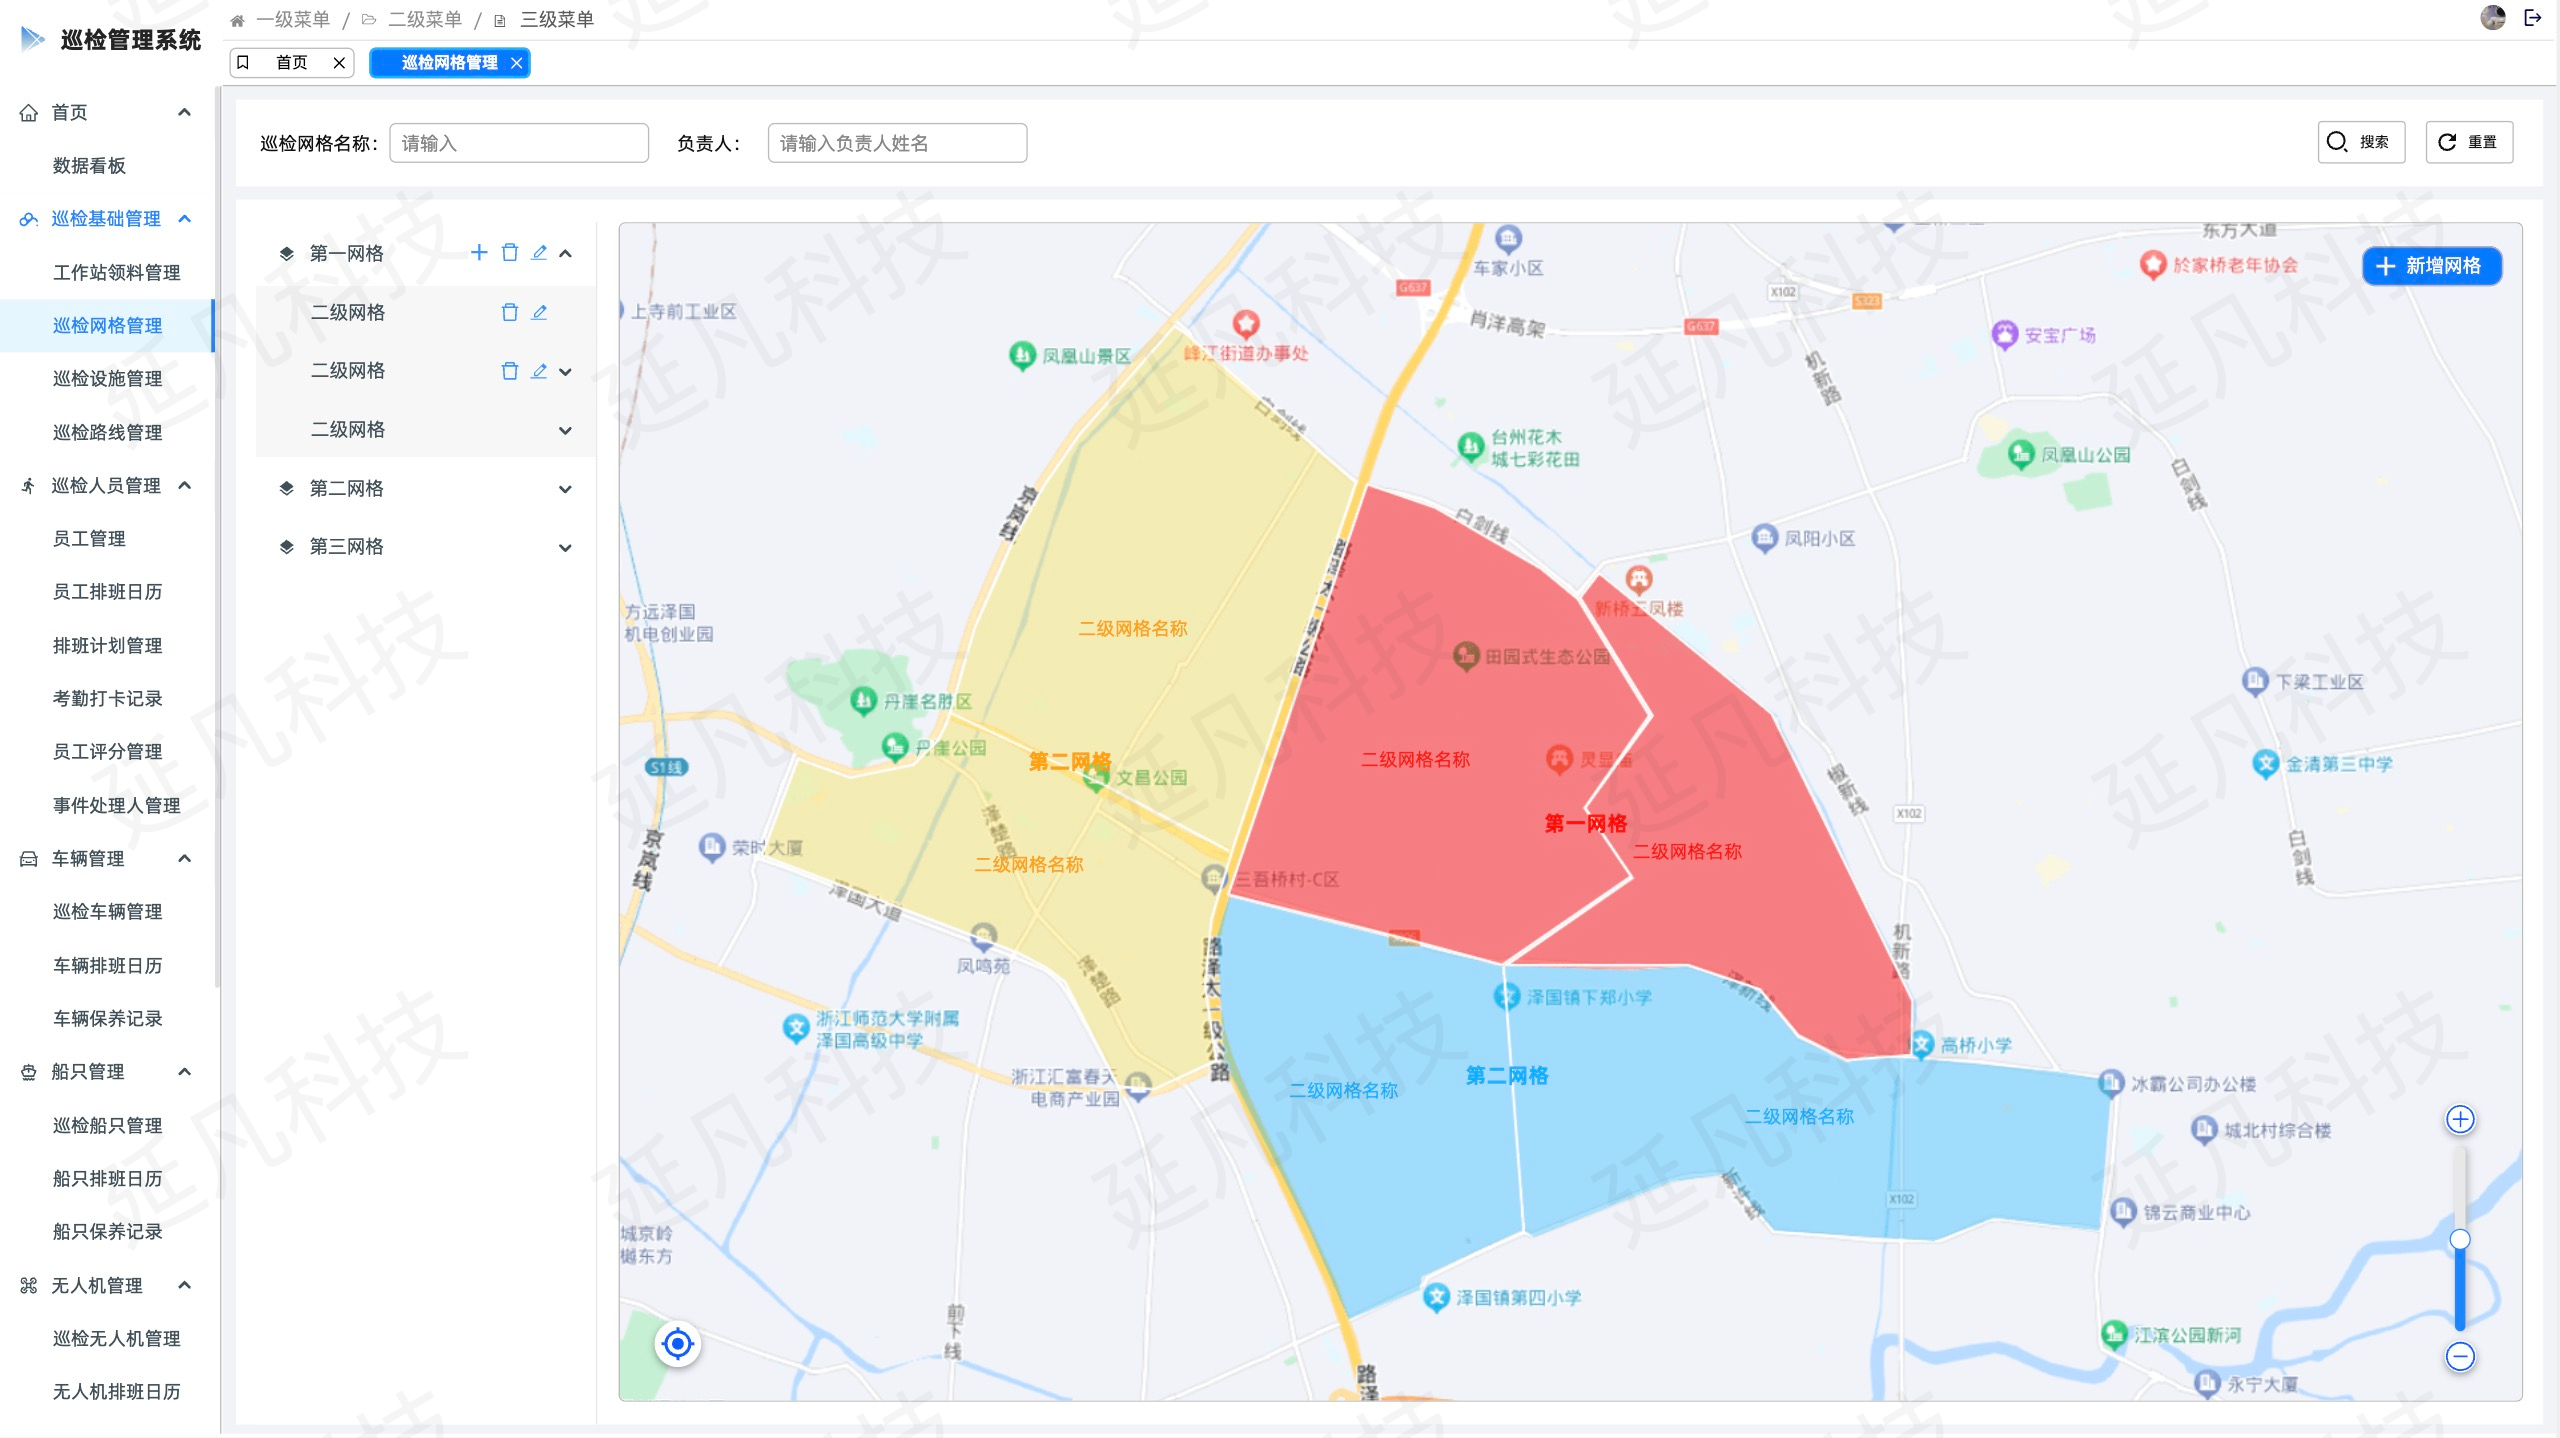
Task: Expand the 第三网格 tree node
Action: pyautogui.click(x=565, y=546)
